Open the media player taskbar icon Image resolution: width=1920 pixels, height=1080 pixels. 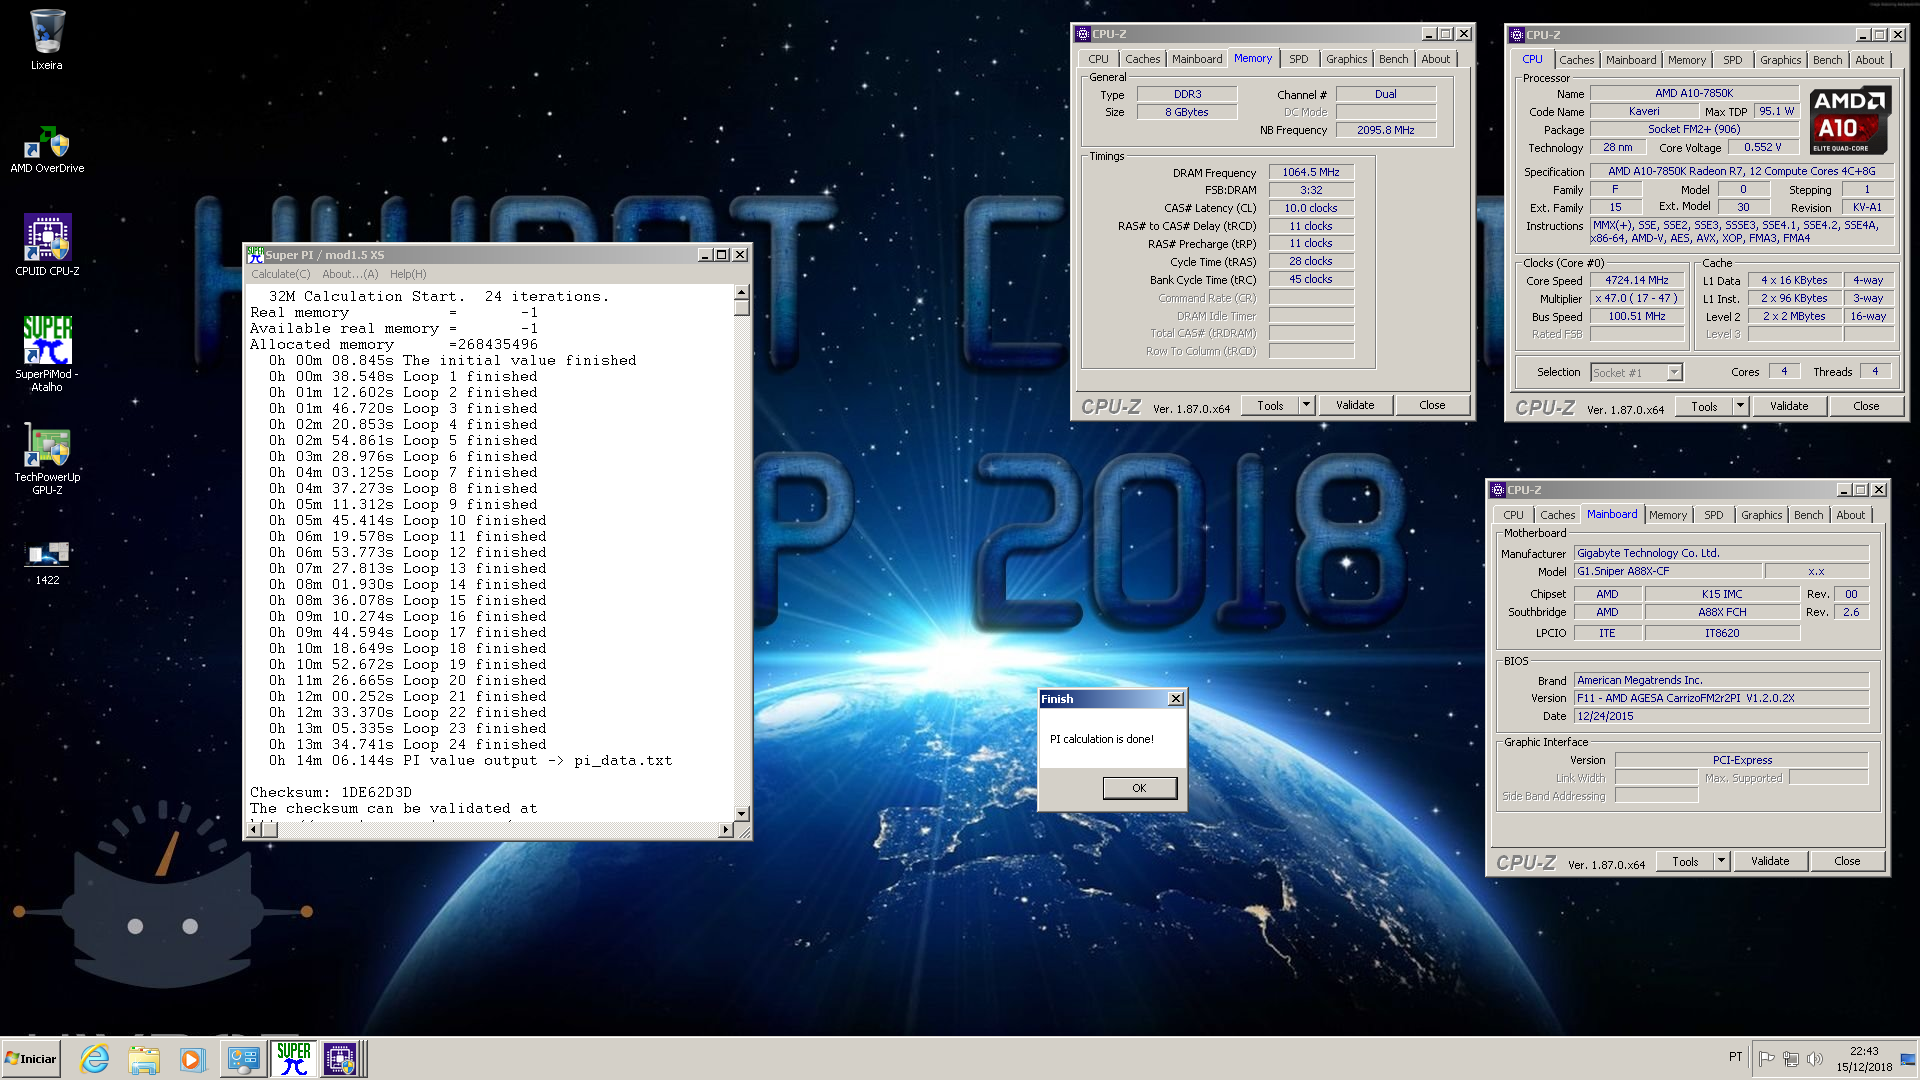pos(192,1059)
